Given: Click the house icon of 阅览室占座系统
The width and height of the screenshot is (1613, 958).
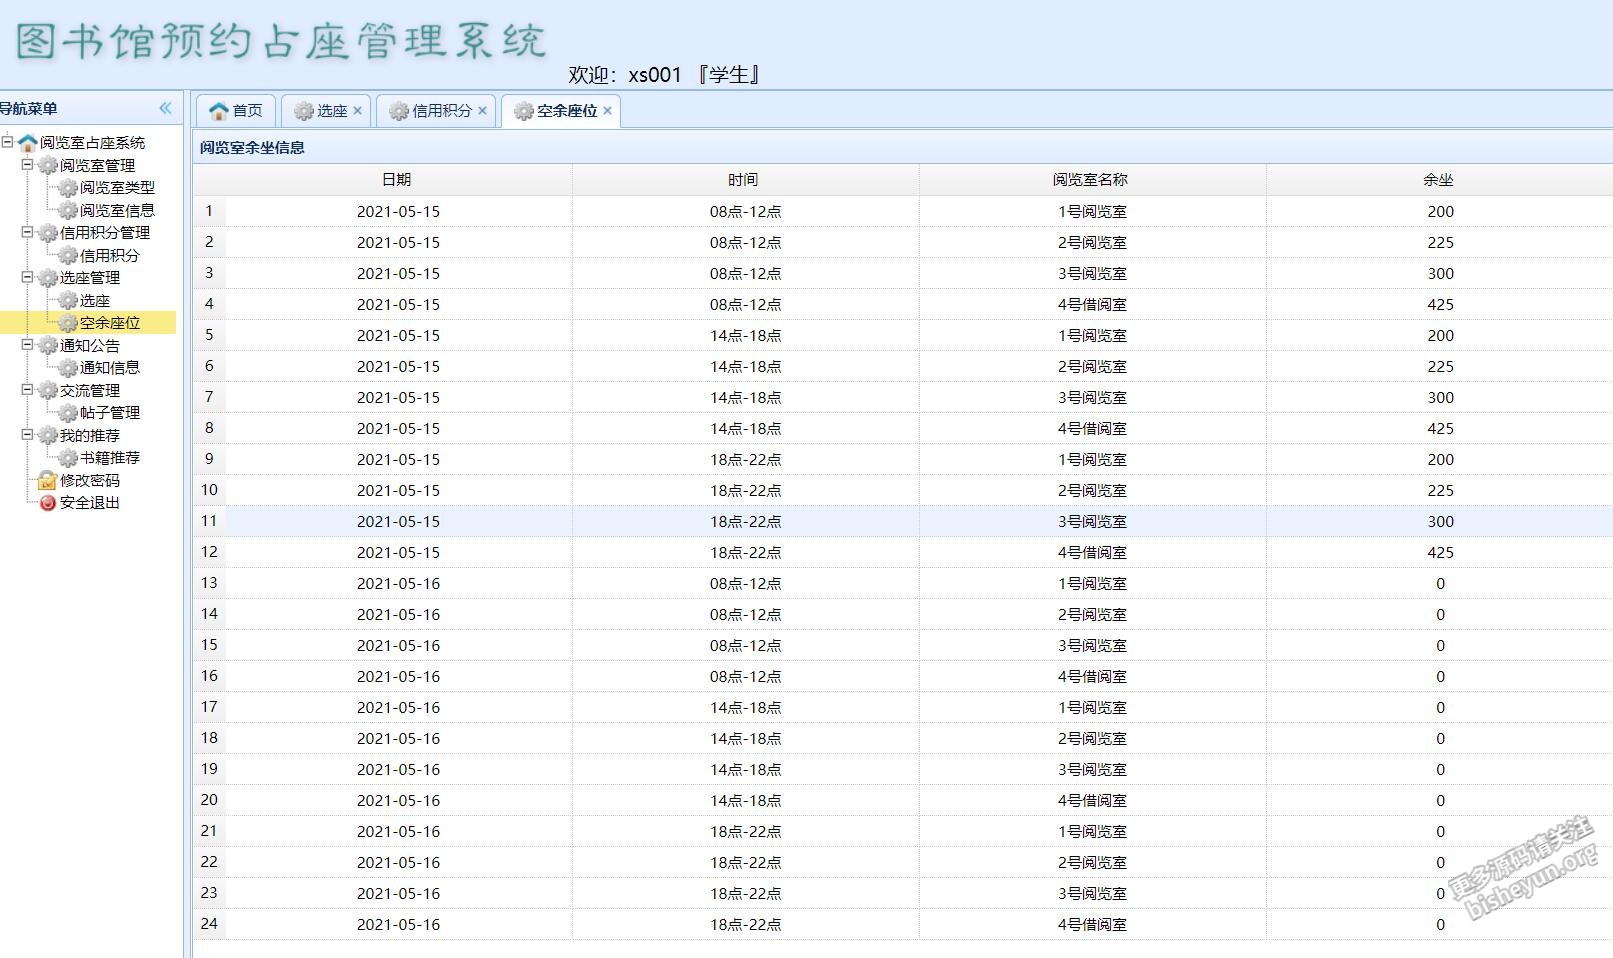Looking at the screenshot, I should 28,143.
